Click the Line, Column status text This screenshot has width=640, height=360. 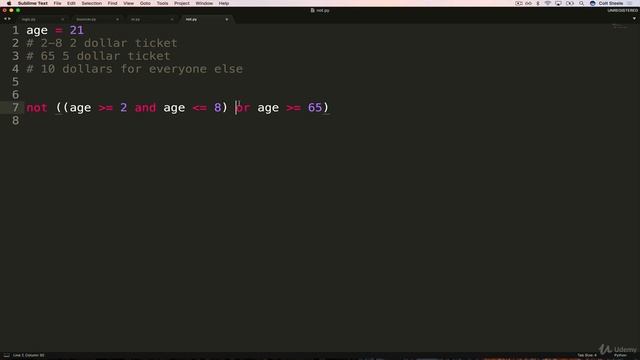tap(29, 356)
